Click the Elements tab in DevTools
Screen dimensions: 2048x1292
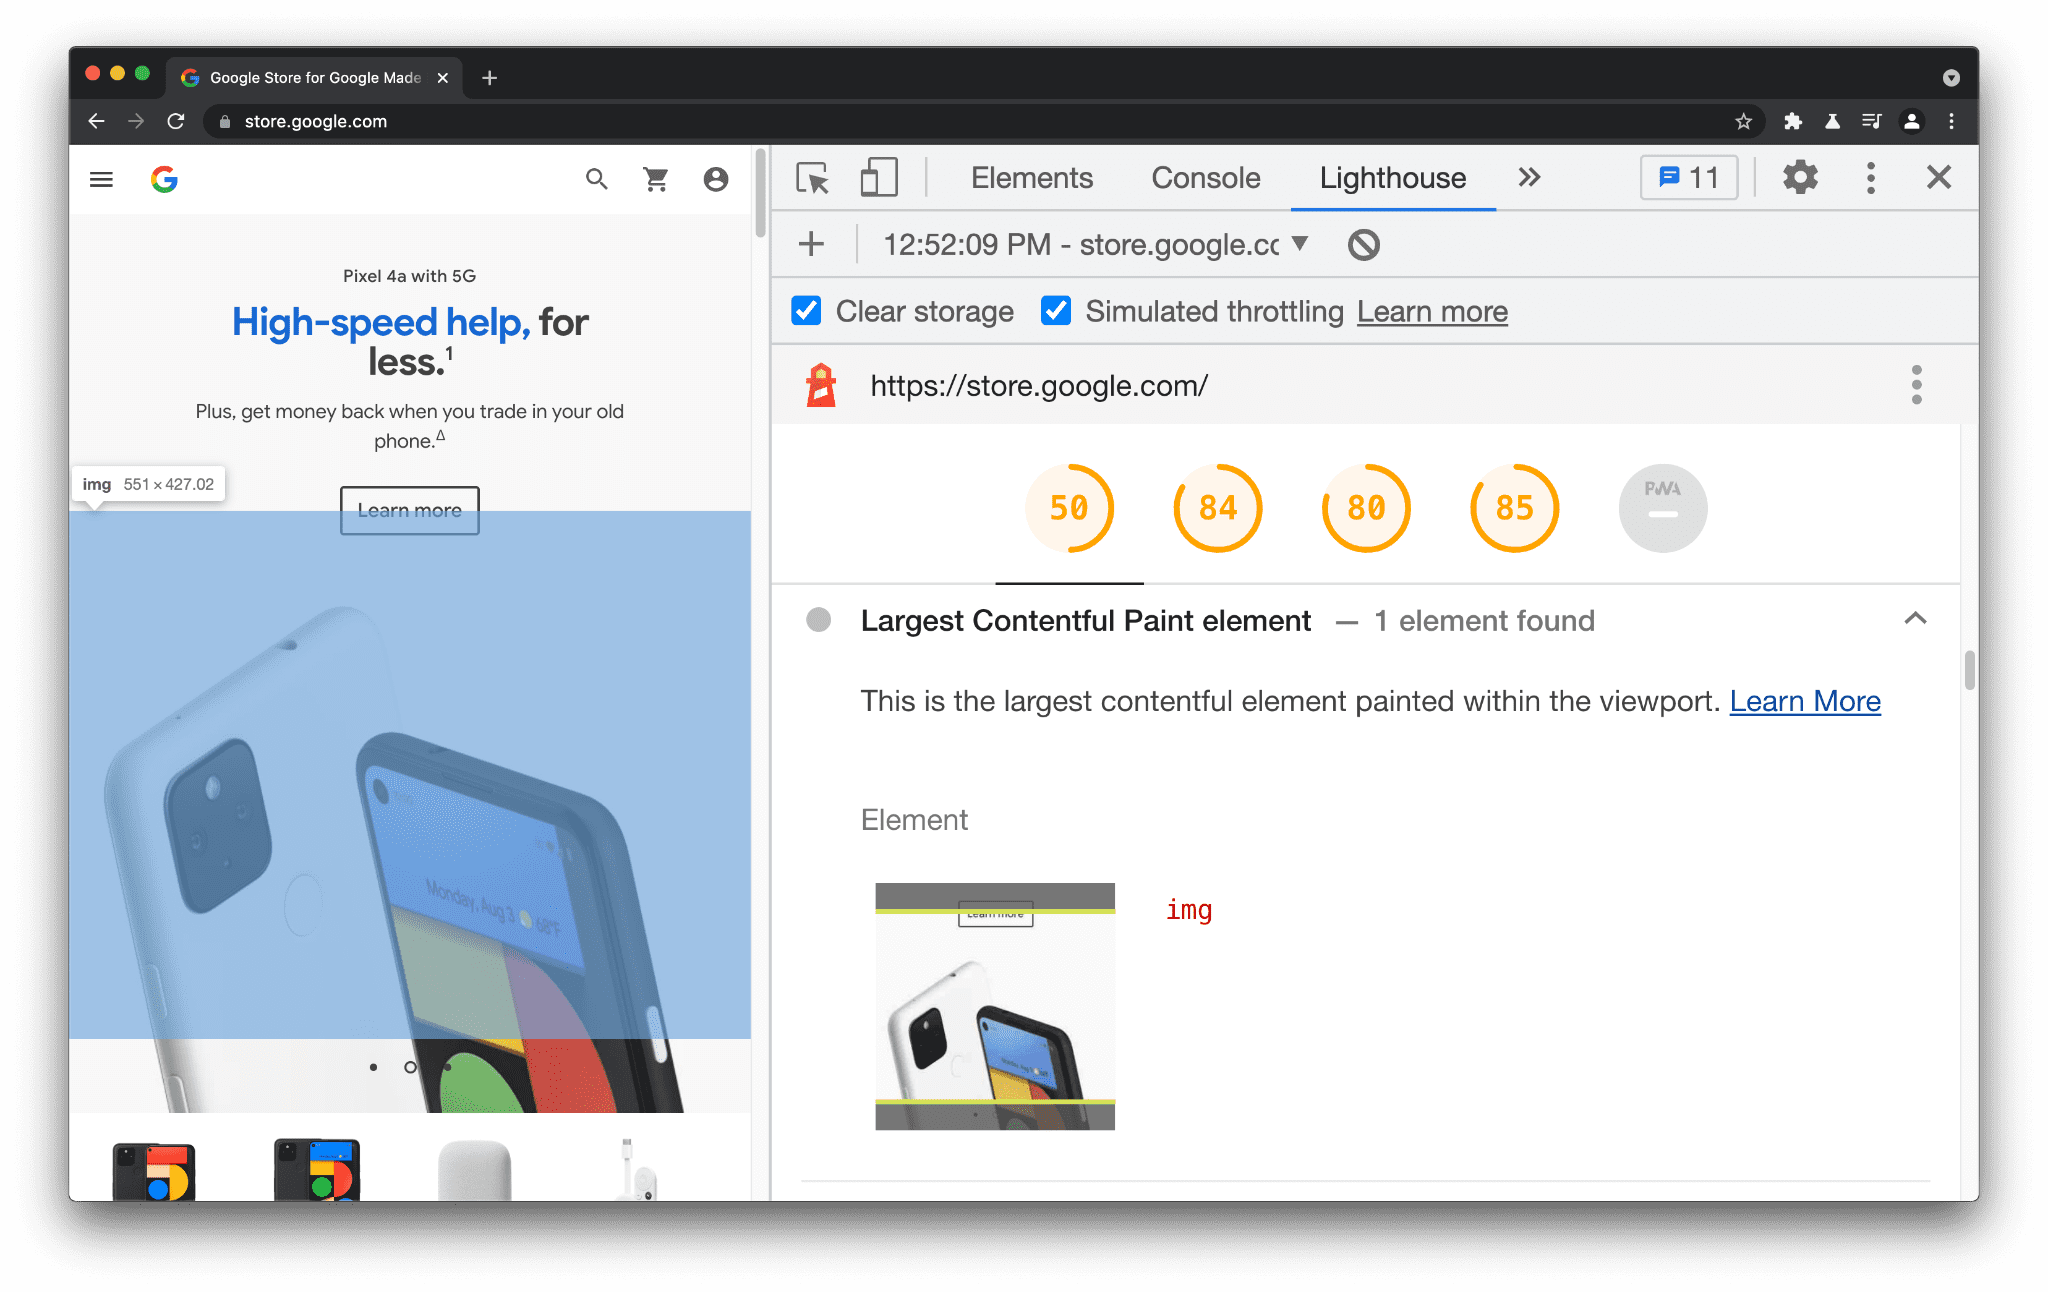coord(1031,179)
